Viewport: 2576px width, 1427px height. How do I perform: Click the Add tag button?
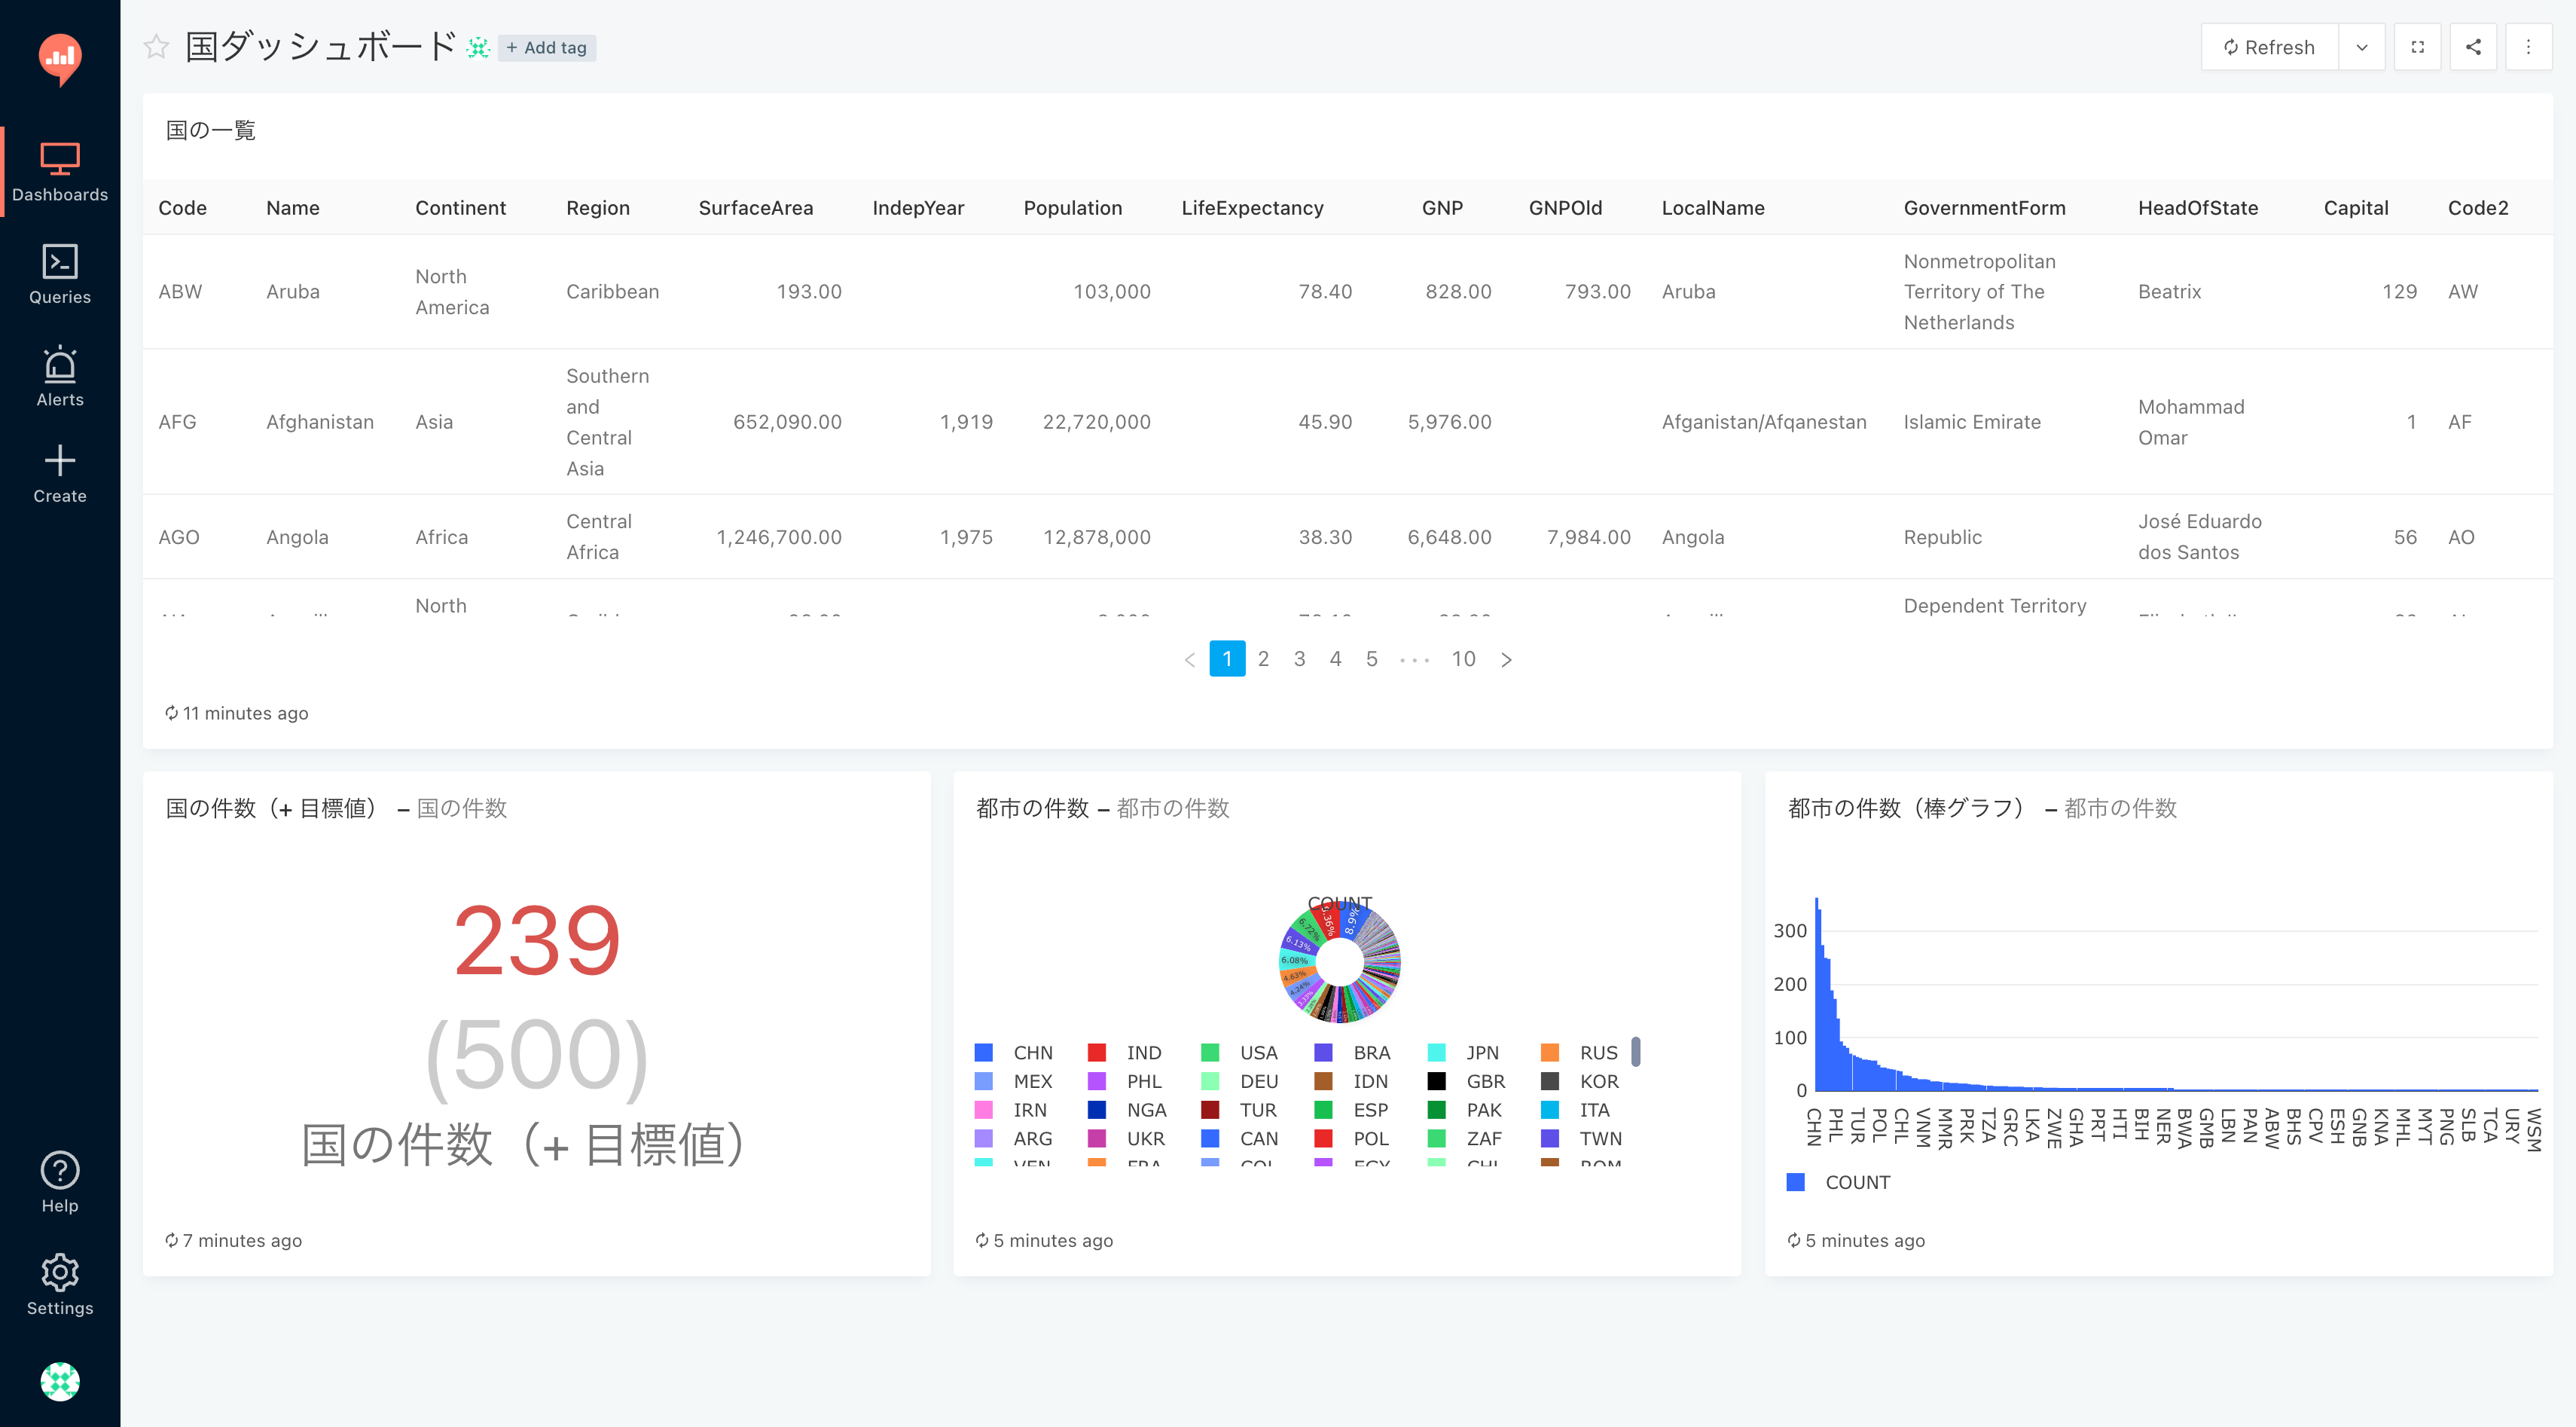547,47
